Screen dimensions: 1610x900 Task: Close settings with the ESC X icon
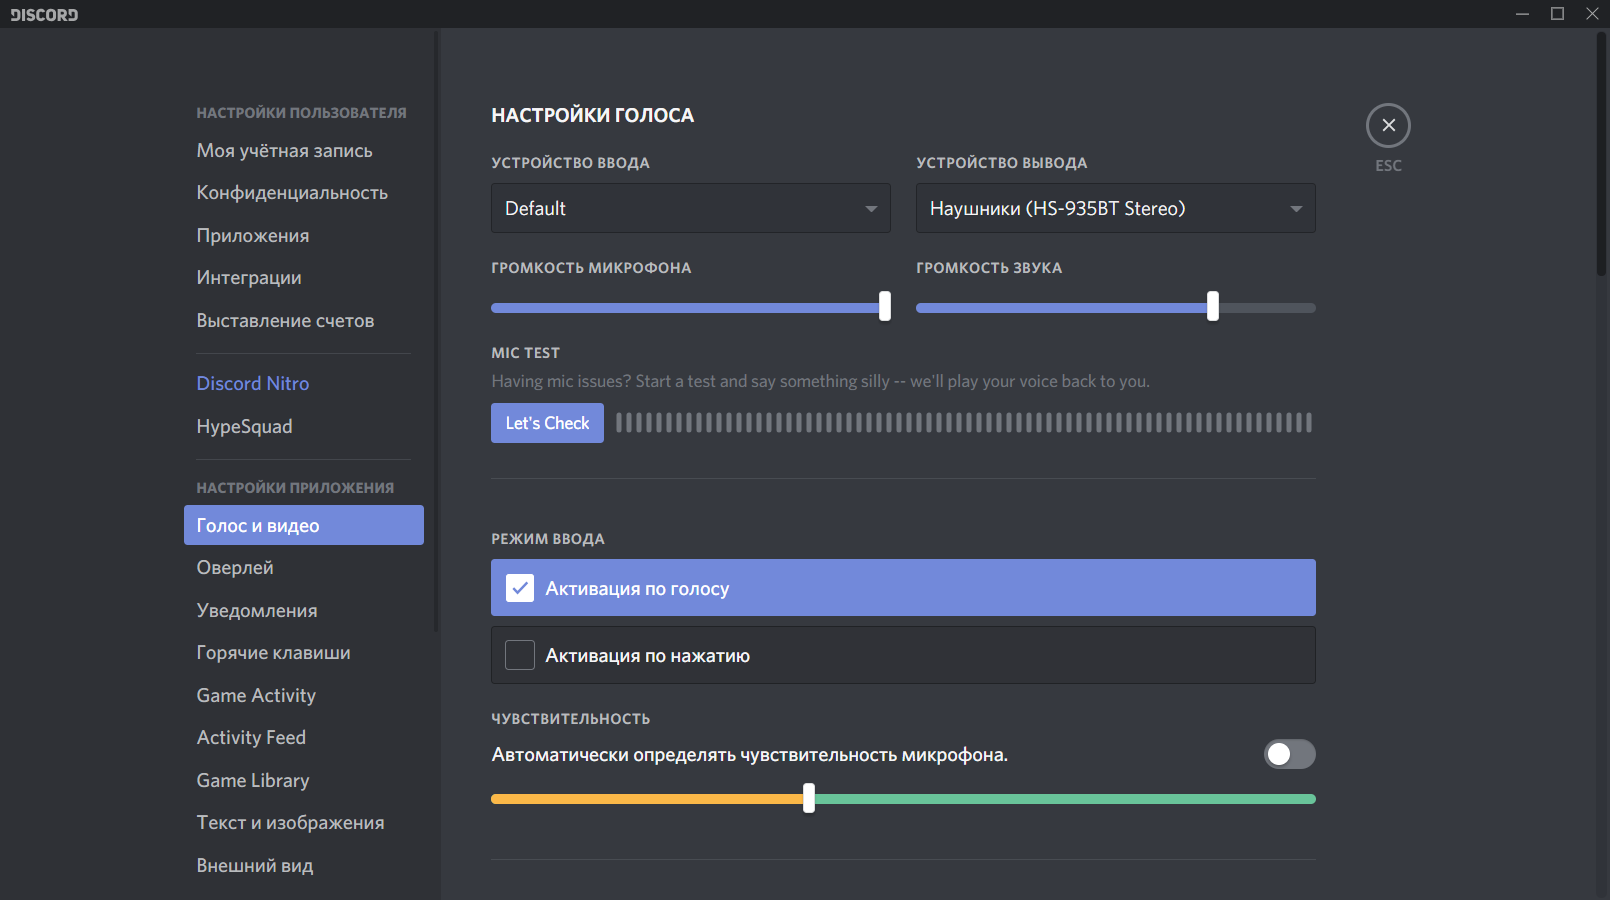point(1388,125)
